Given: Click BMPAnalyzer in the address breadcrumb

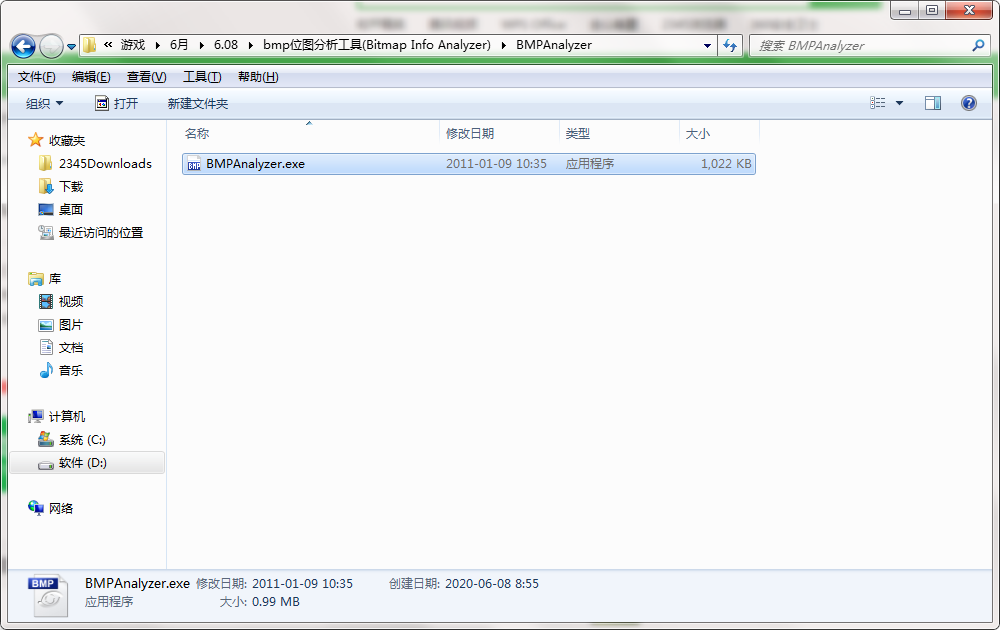Looking at the screenshot, I should (x=554, y=45).
